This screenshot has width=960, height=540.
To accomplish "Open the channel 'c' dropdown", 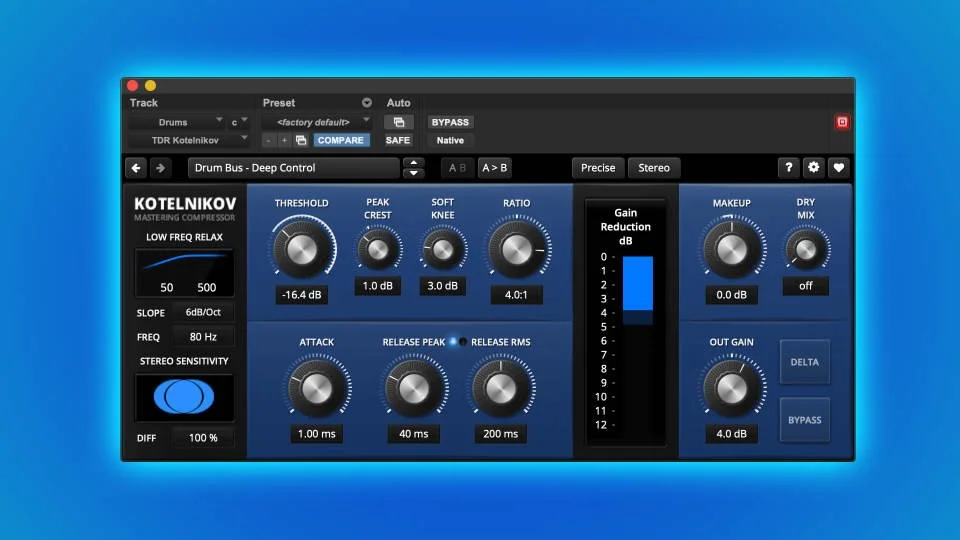I will pyautogui.click(x=238, y=122).
